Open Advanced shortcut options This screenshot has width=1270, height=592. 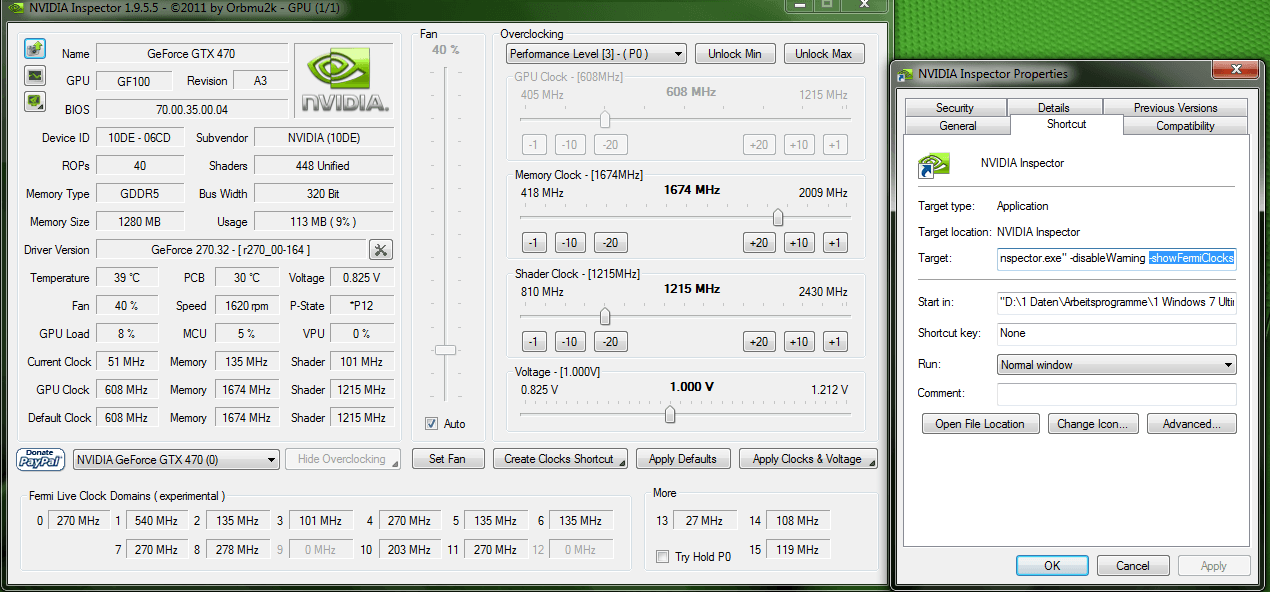tap(1192, 424)
